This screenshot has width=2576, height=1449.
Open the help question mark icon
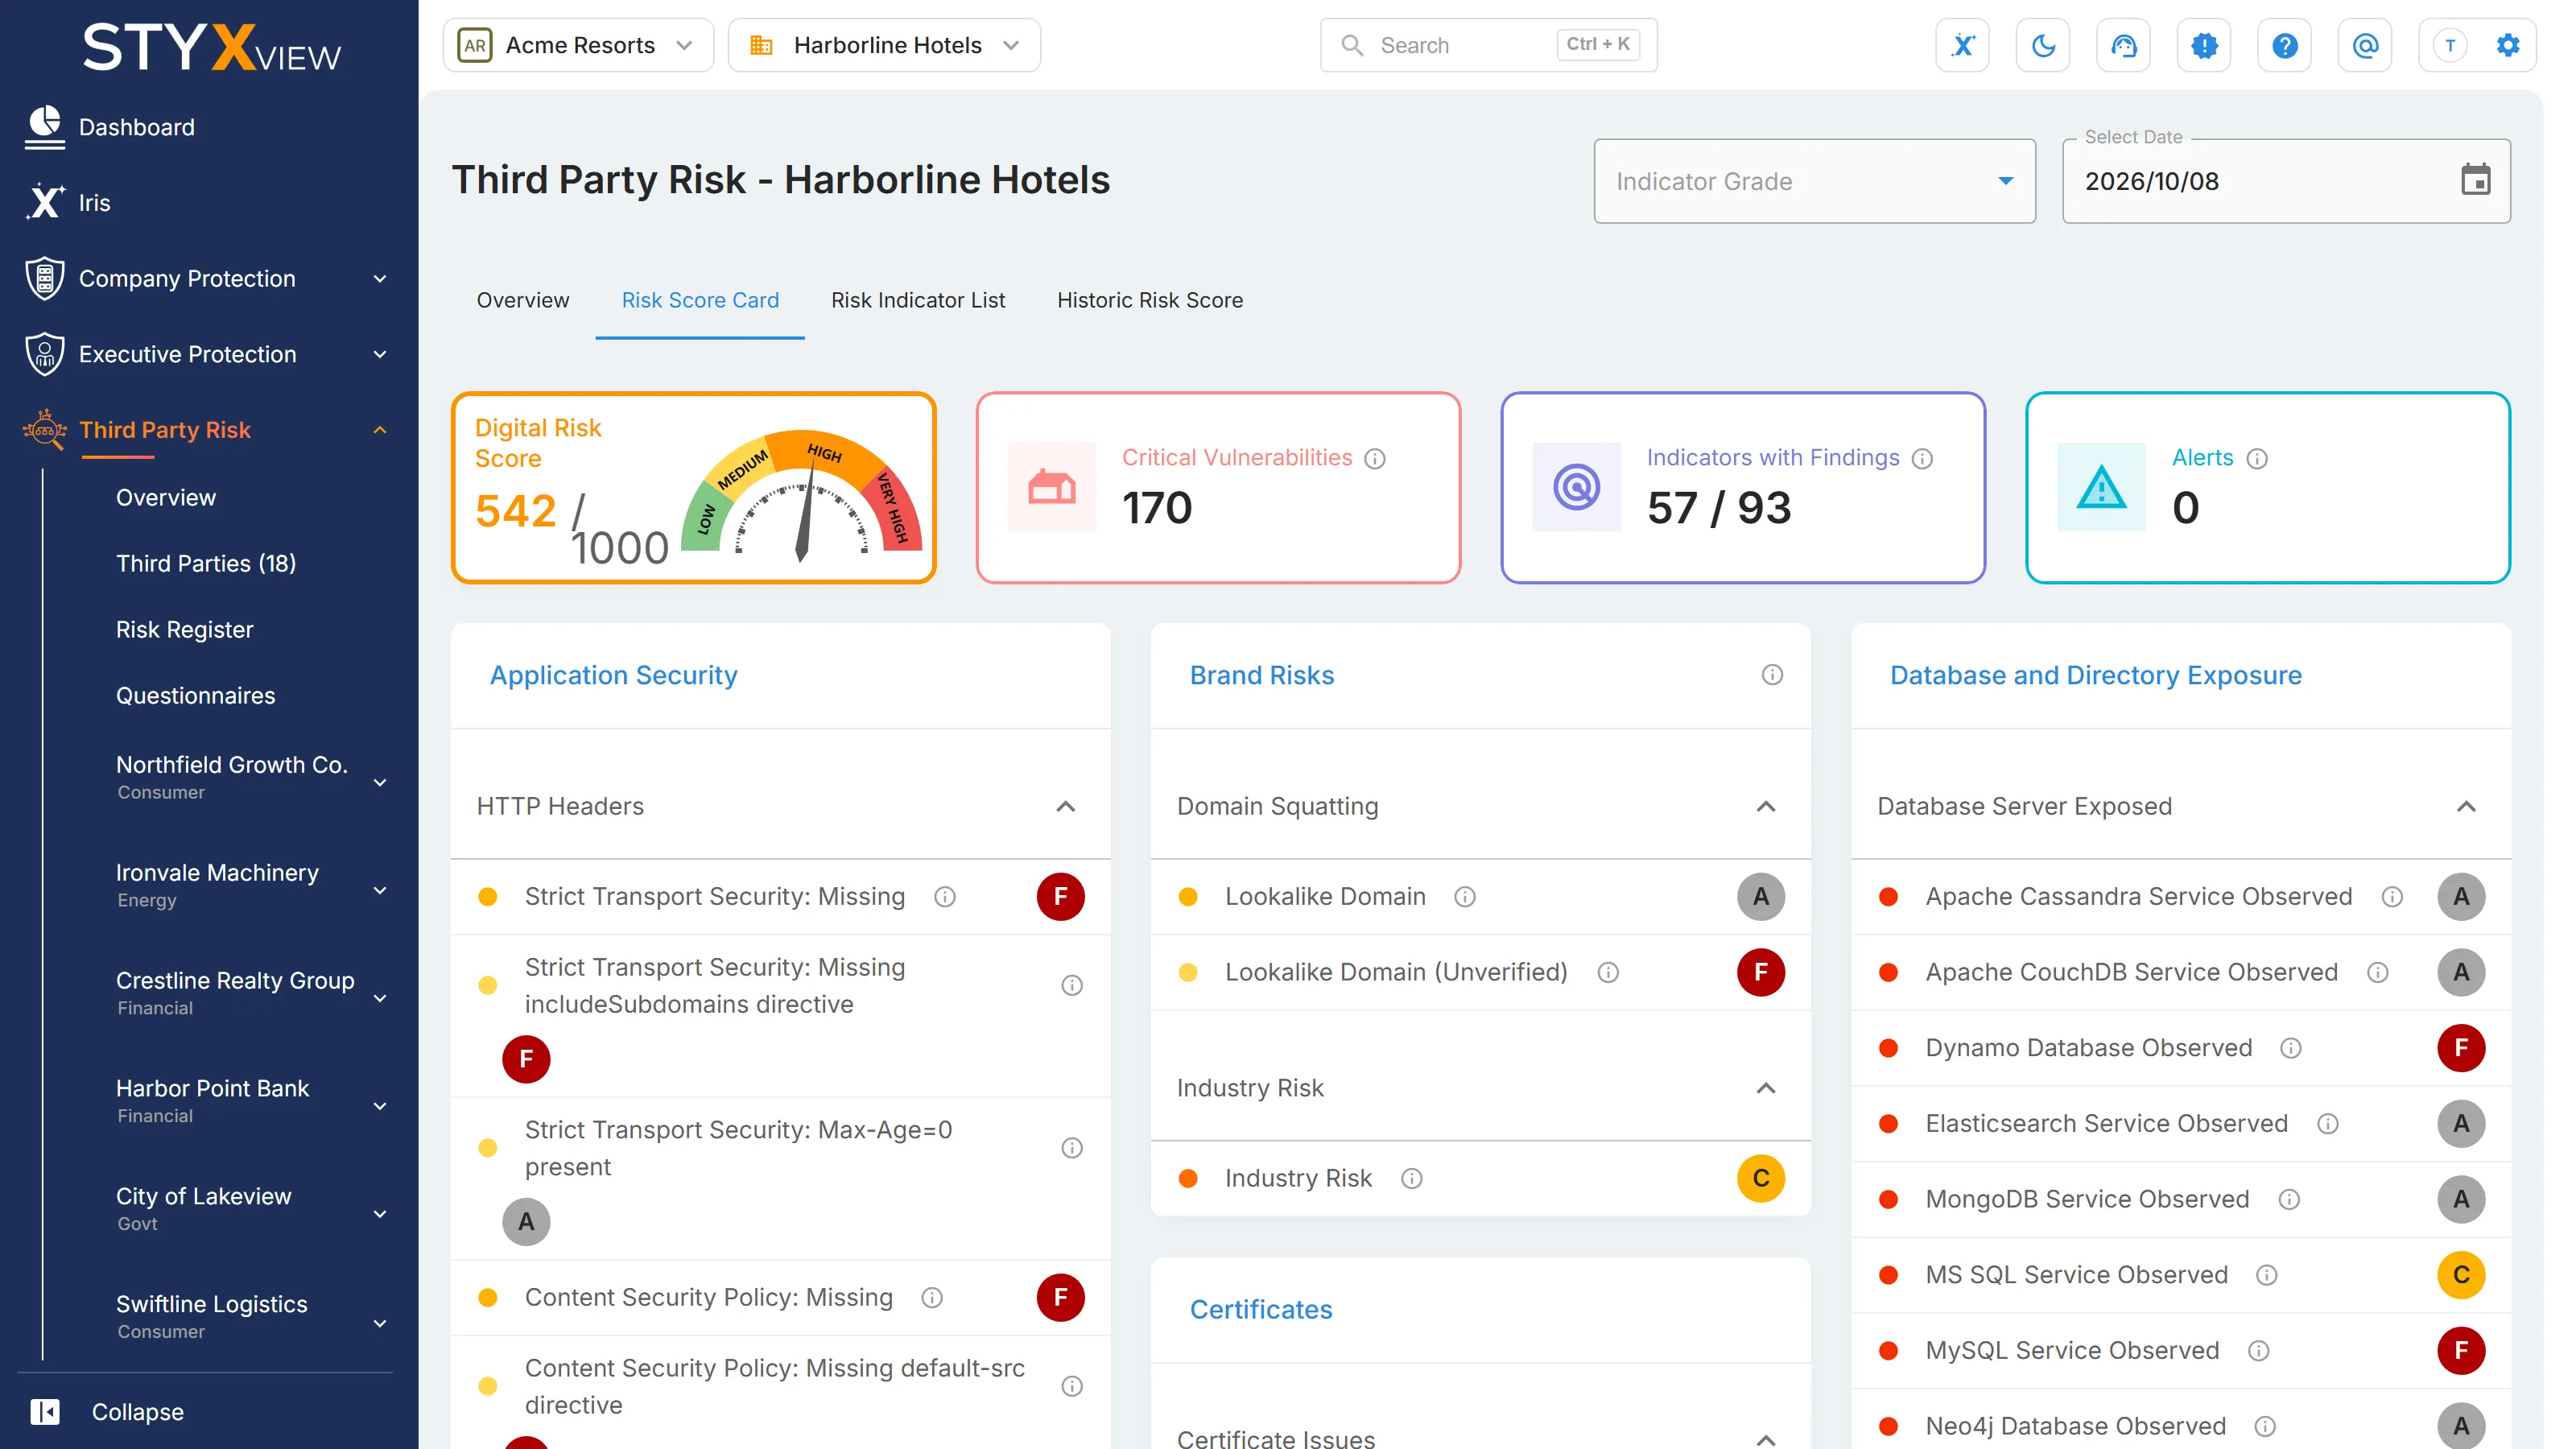tap(2284, 45)
